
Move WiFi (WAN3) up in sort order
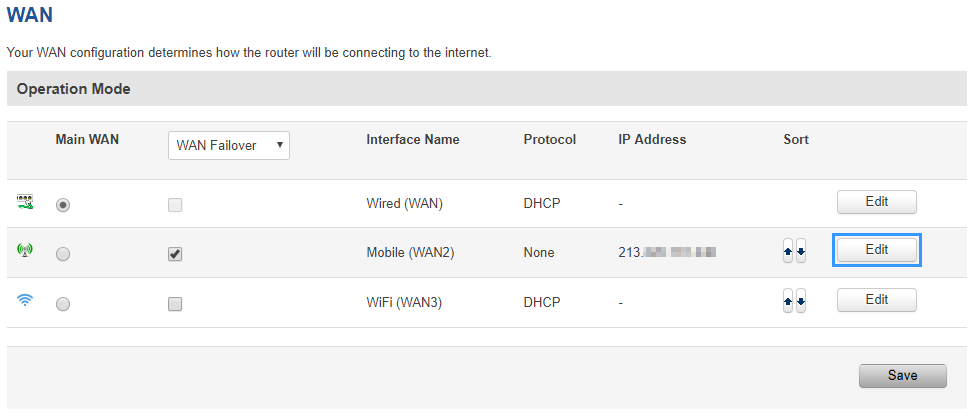tap(788, 301)
